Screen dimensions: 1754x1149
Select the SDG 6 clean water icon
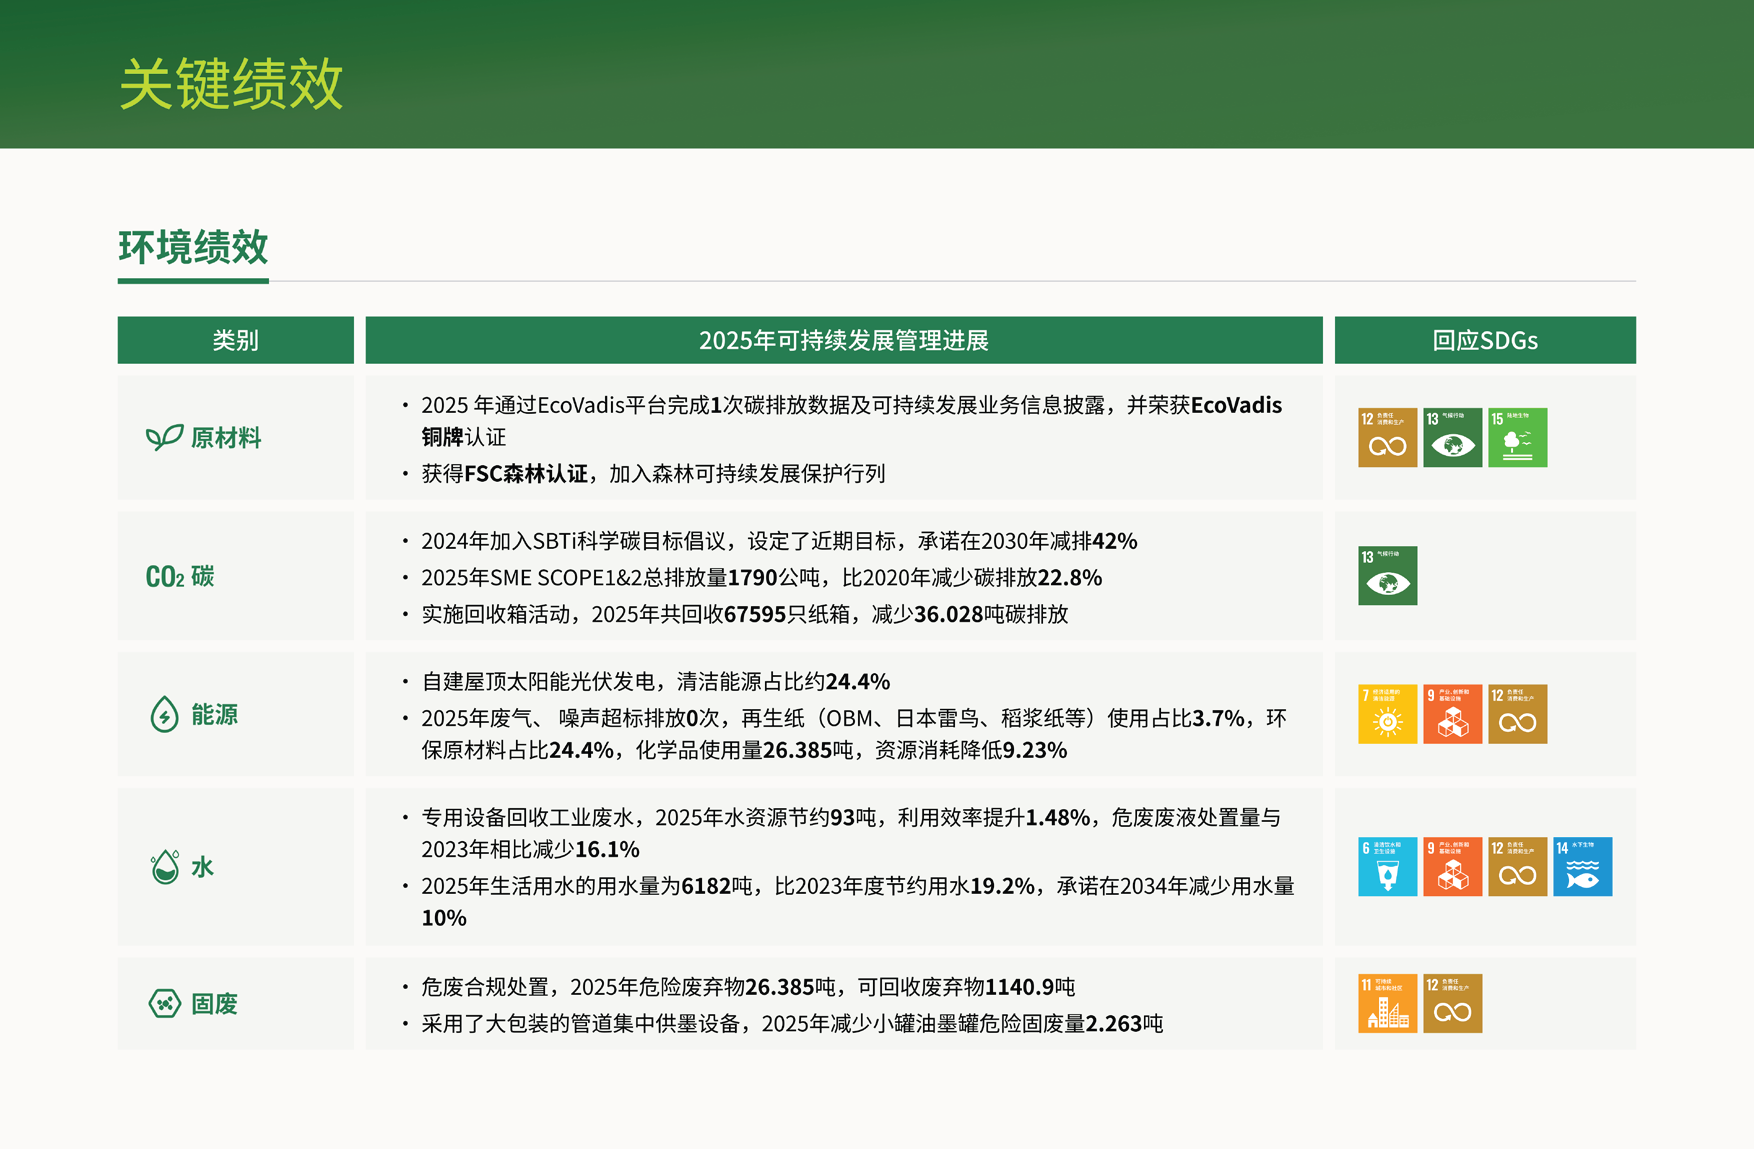click(x=1387, y=867)
